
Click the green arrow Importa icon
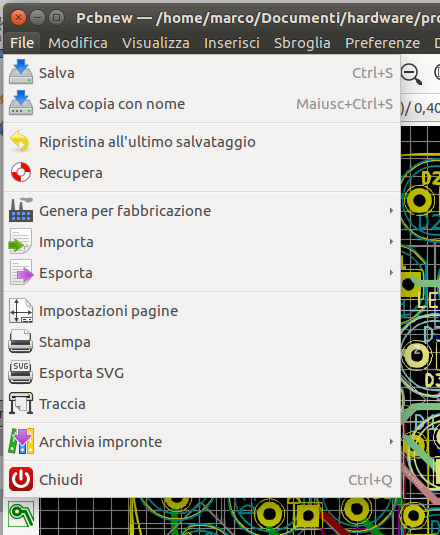point(20,241)
